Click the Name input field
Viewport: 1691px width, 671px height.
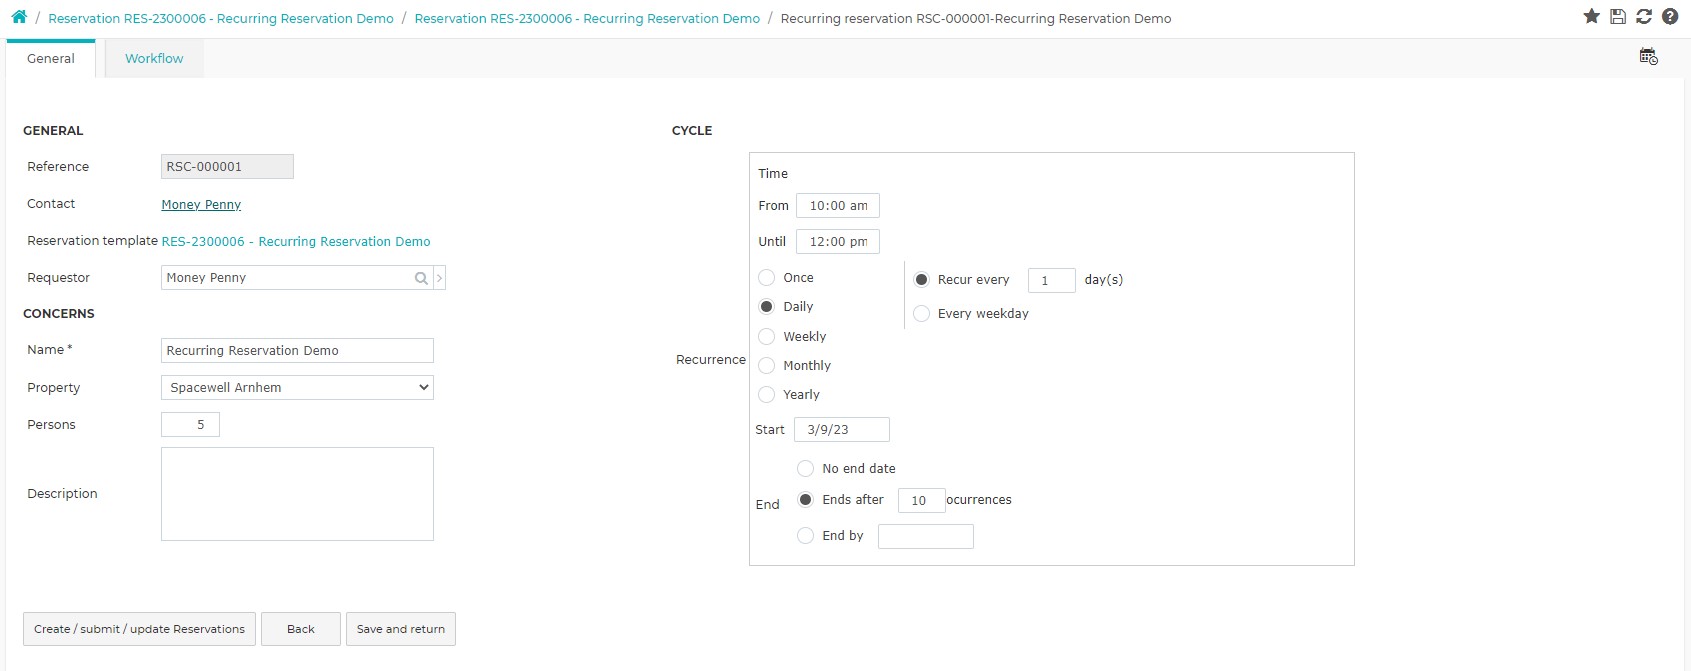[297, 351]
